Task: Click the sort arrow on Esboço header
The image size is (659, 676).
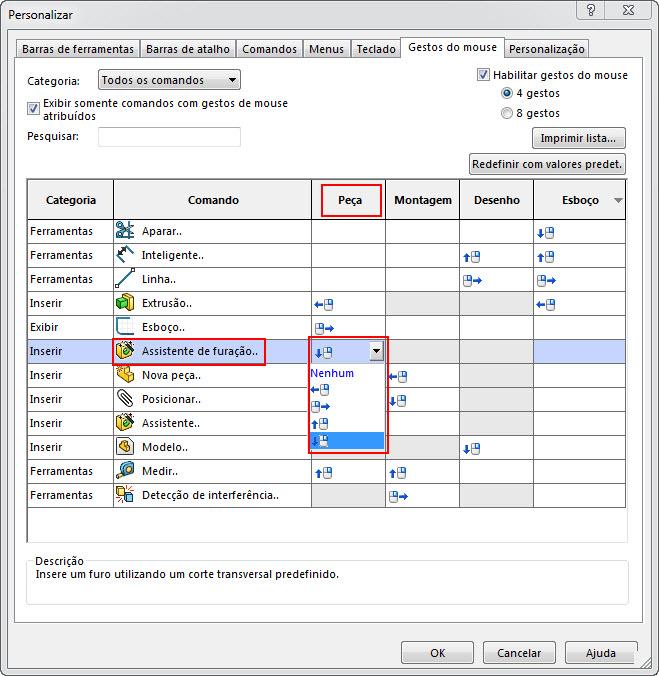Action: click(x=618, y=200)
